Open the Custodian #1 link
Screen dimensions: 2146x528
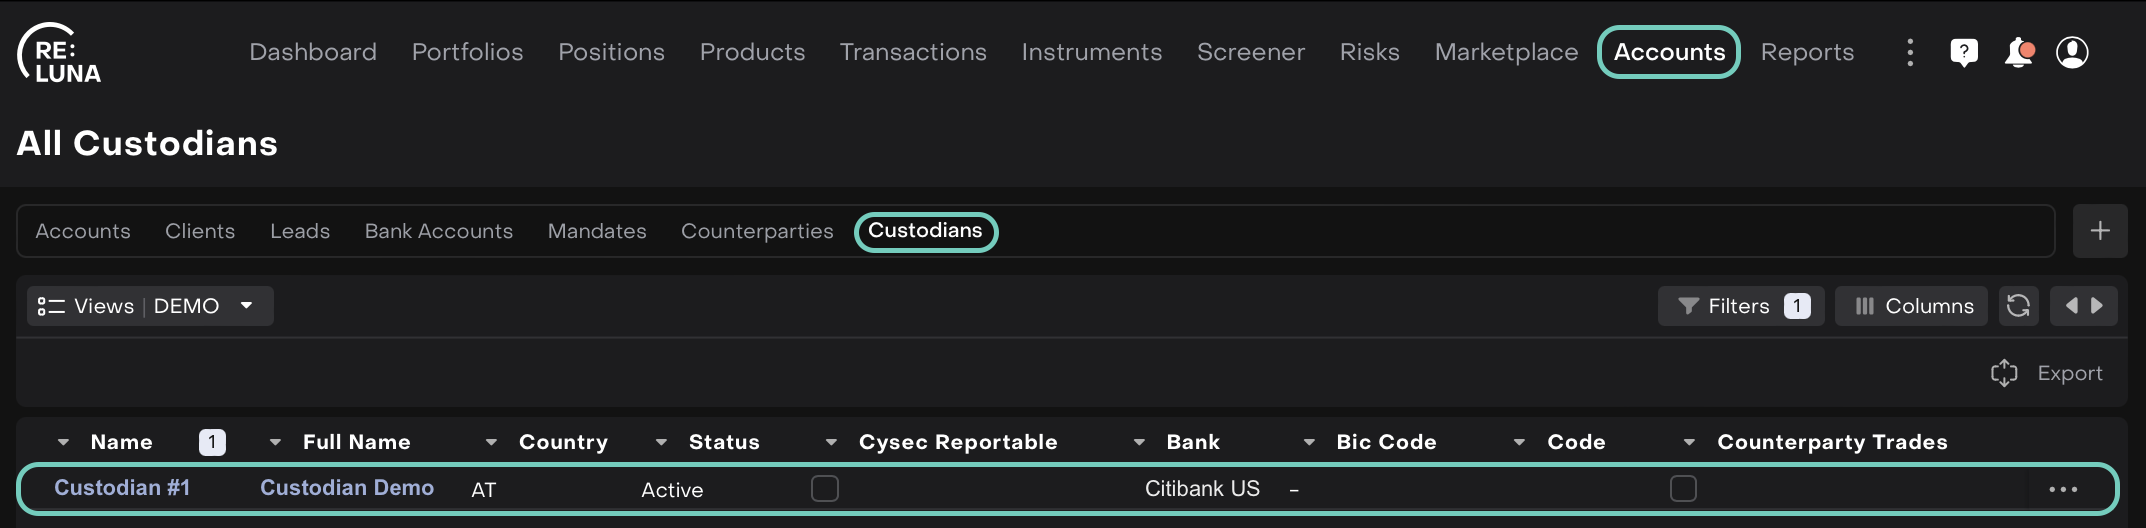[x=122, y=488]
